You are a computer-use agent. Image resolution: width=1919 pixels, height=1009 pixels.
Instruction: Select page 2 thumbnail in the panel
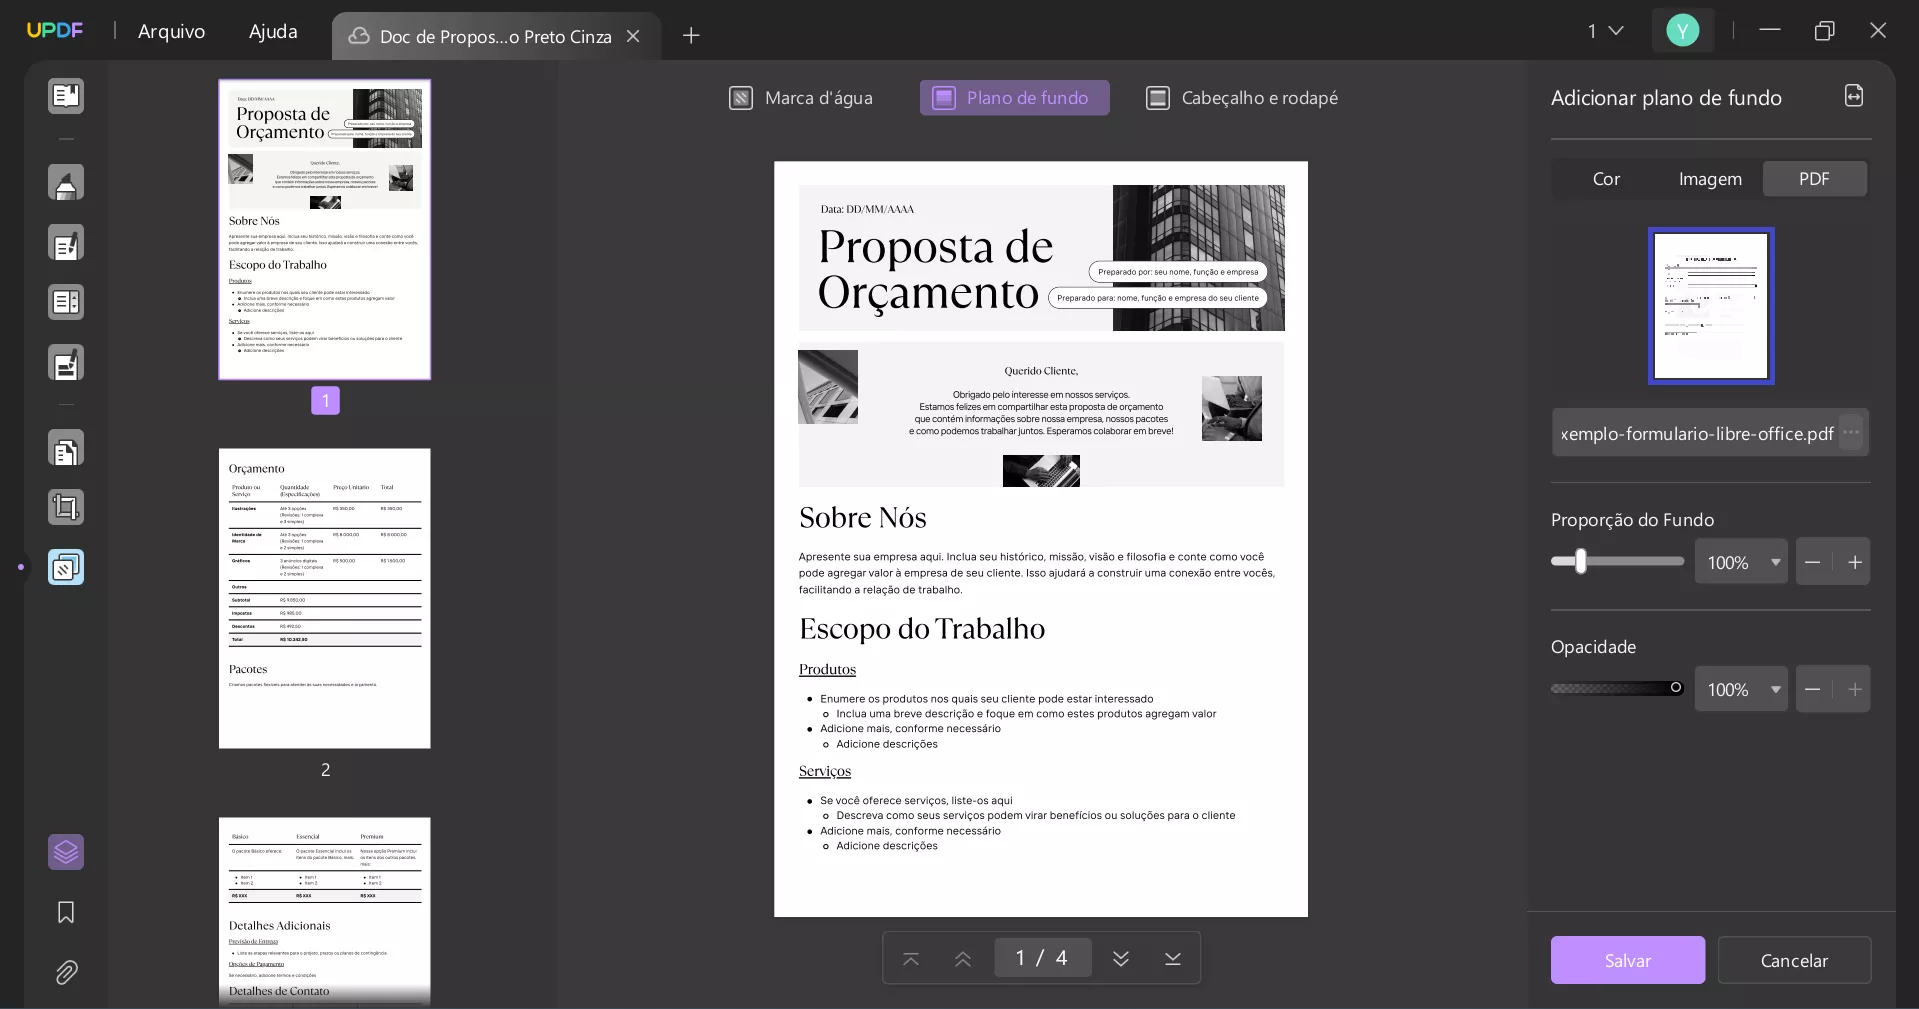click(324, 598)
